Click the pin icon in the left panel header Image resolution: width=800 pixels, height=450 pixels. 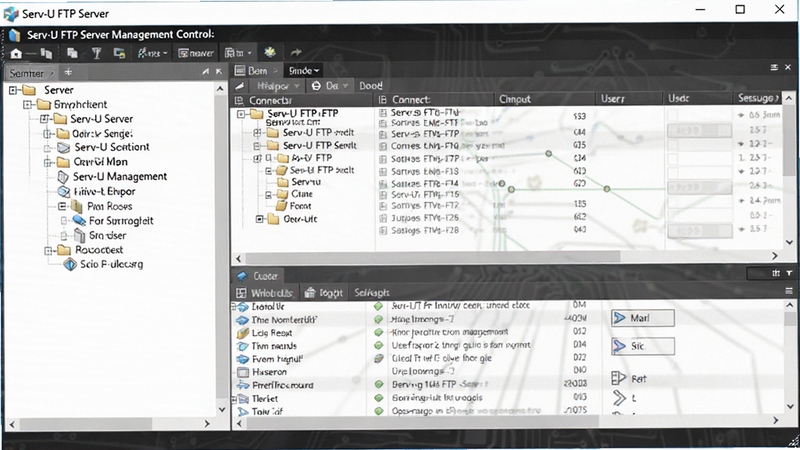tap(205, 72)
